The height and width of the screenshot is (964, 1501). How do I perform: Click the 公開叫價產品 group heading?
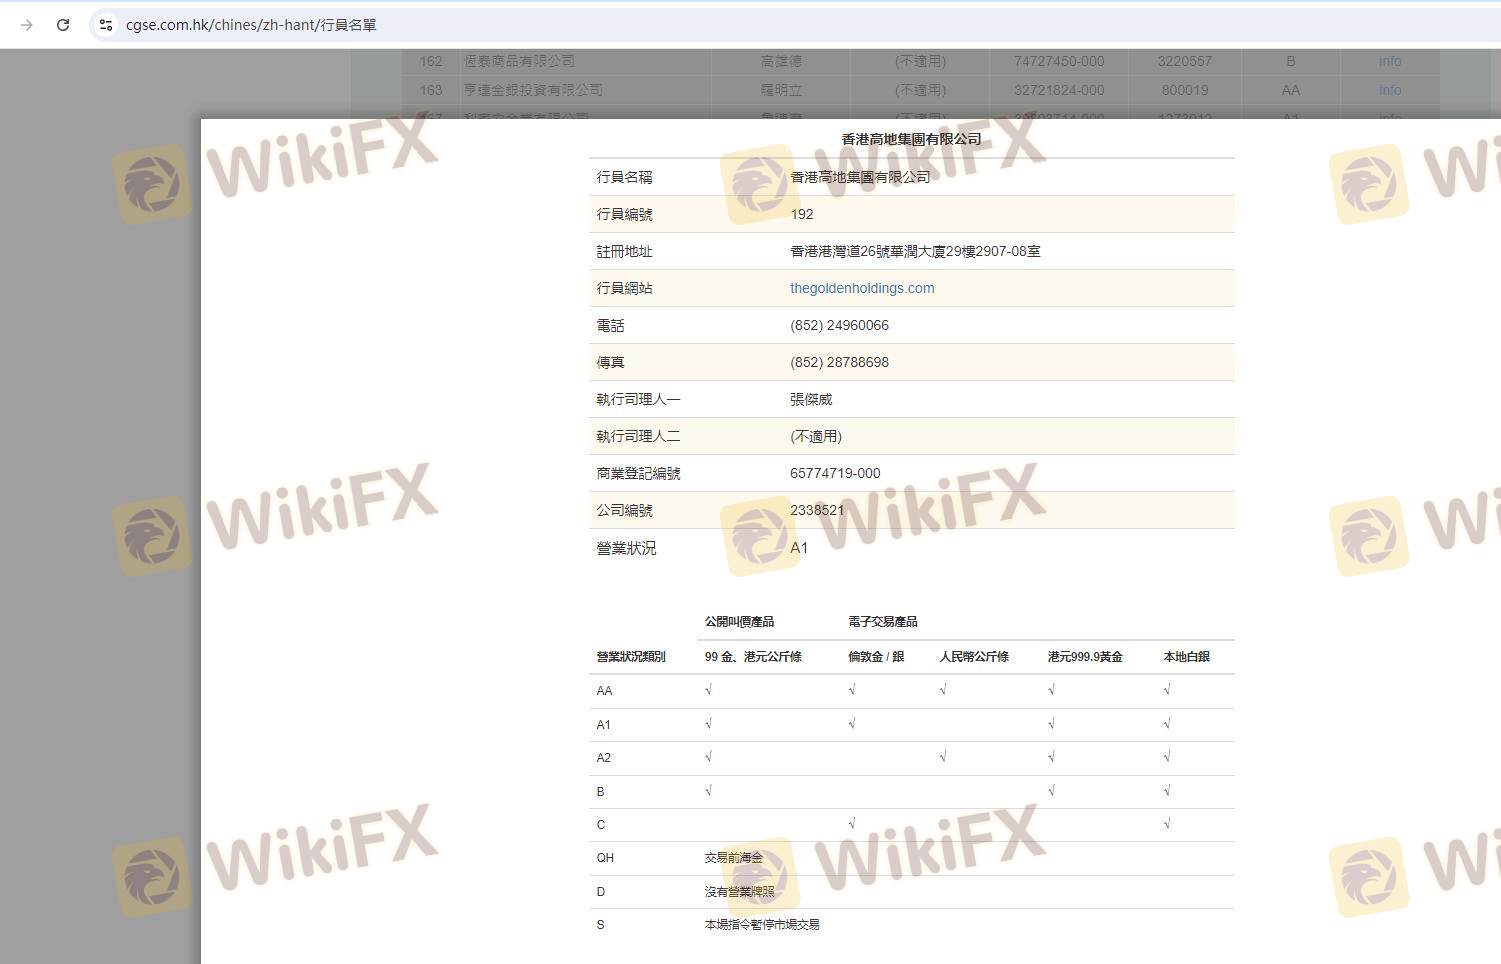[x=739, y=621]
